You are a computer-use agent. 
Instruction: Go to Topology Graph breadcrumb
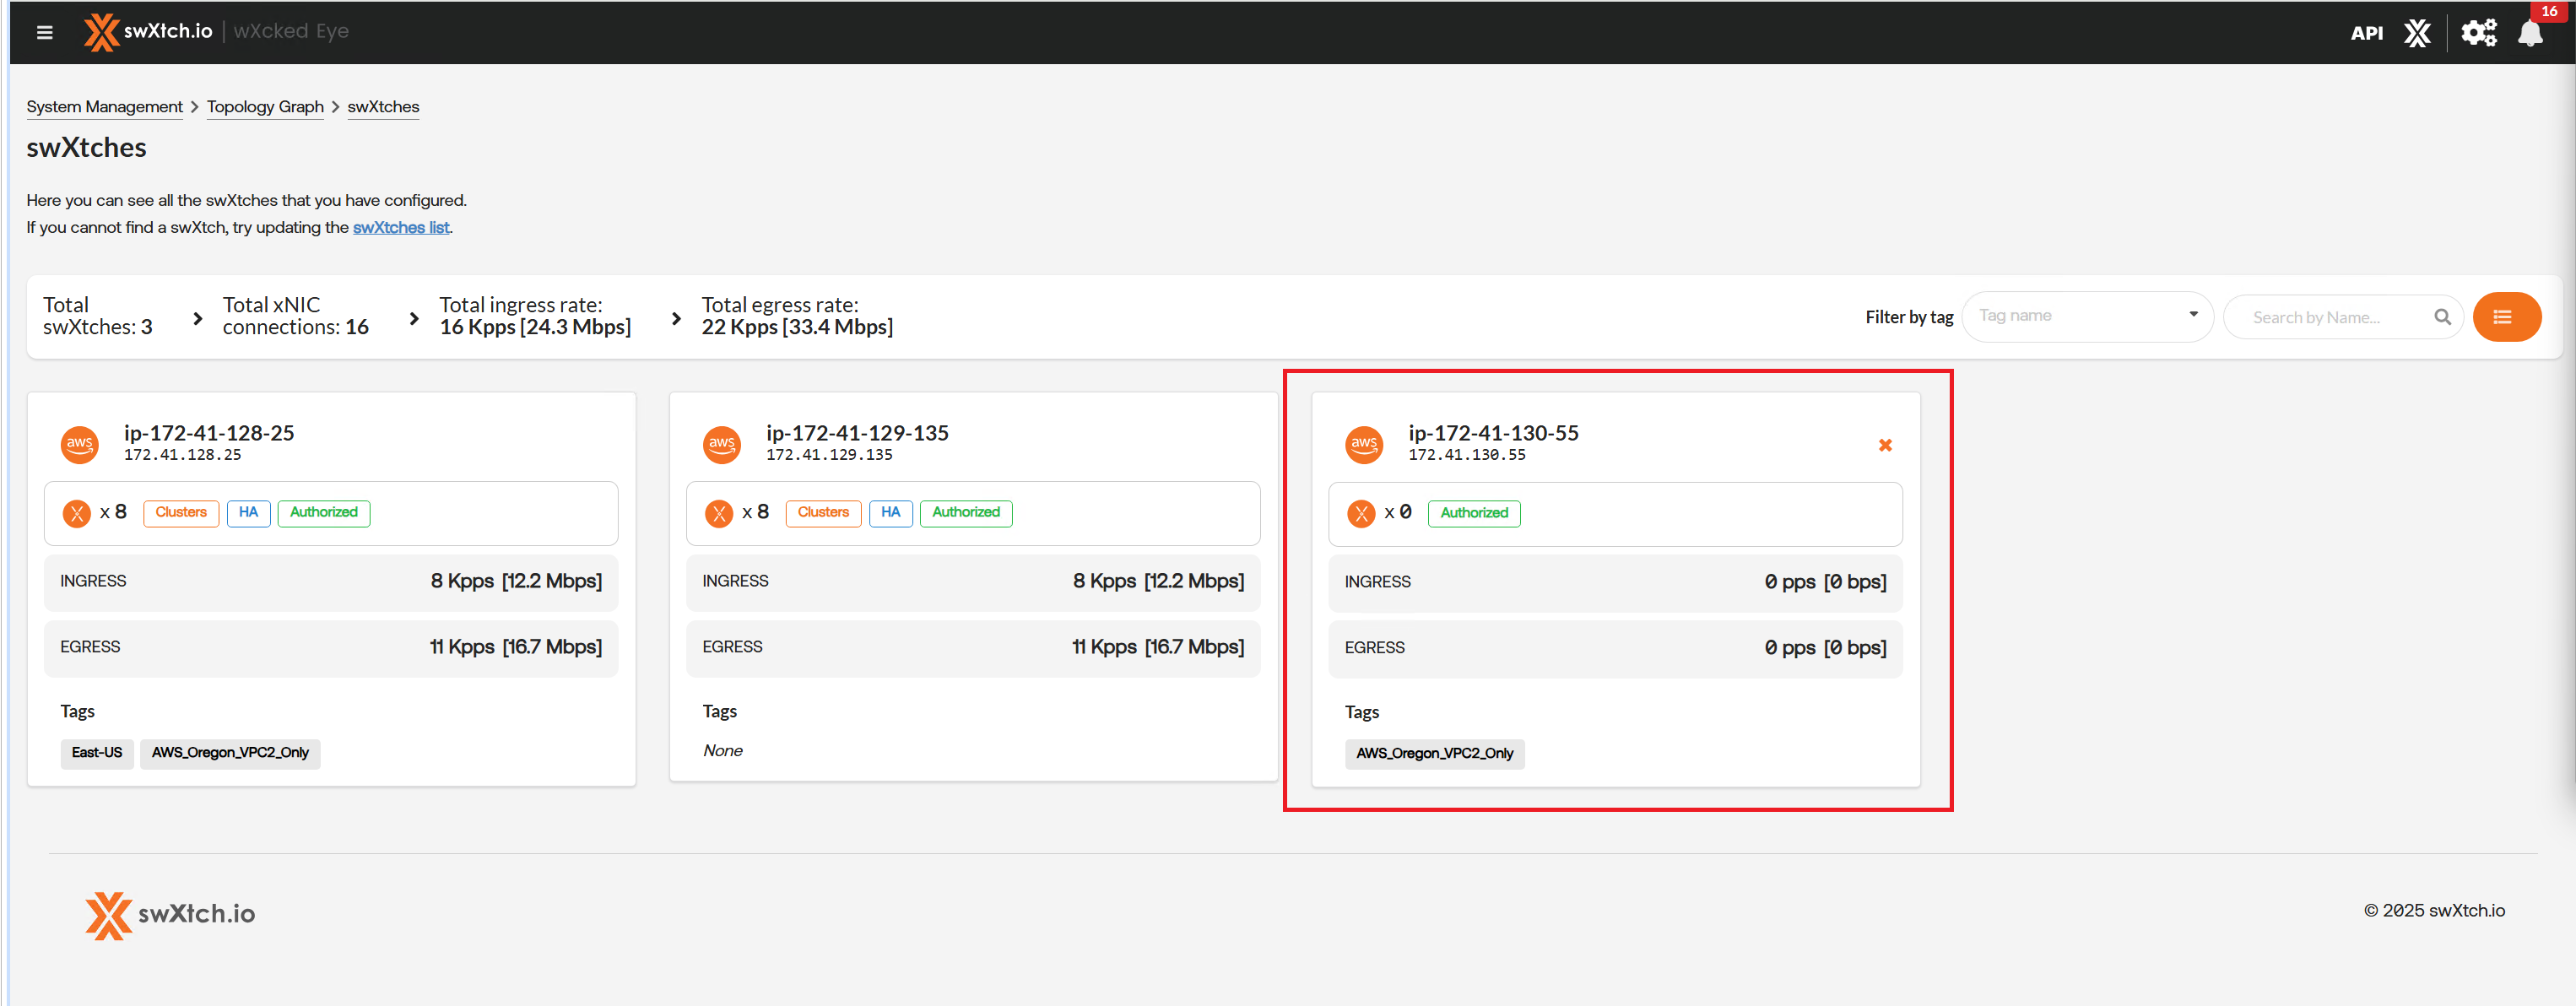[x=265, y=107]
